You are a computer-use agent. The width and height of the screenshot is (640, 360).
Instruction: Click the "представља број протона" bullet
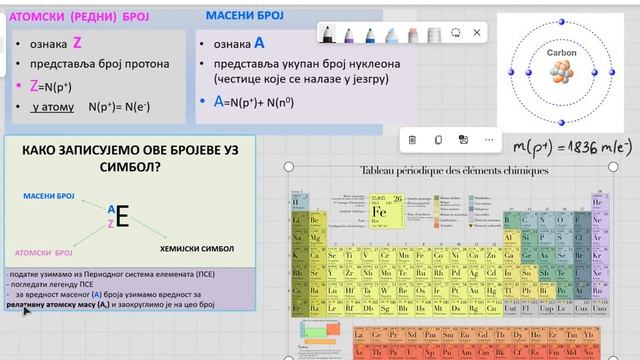[x=100, y=64]
